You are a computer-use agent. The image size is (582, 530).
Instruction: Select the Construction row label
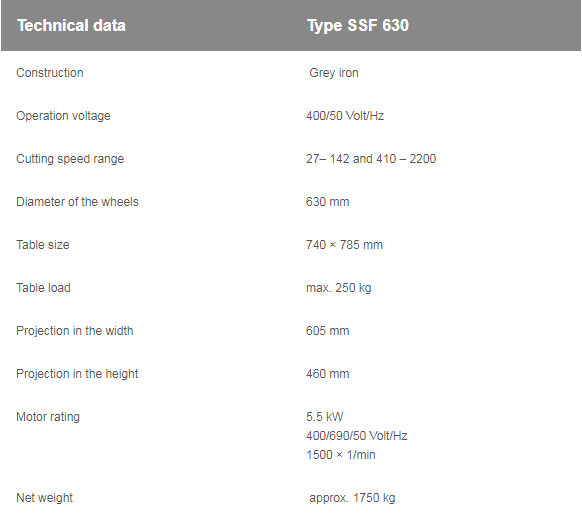(x=50, y=73)
